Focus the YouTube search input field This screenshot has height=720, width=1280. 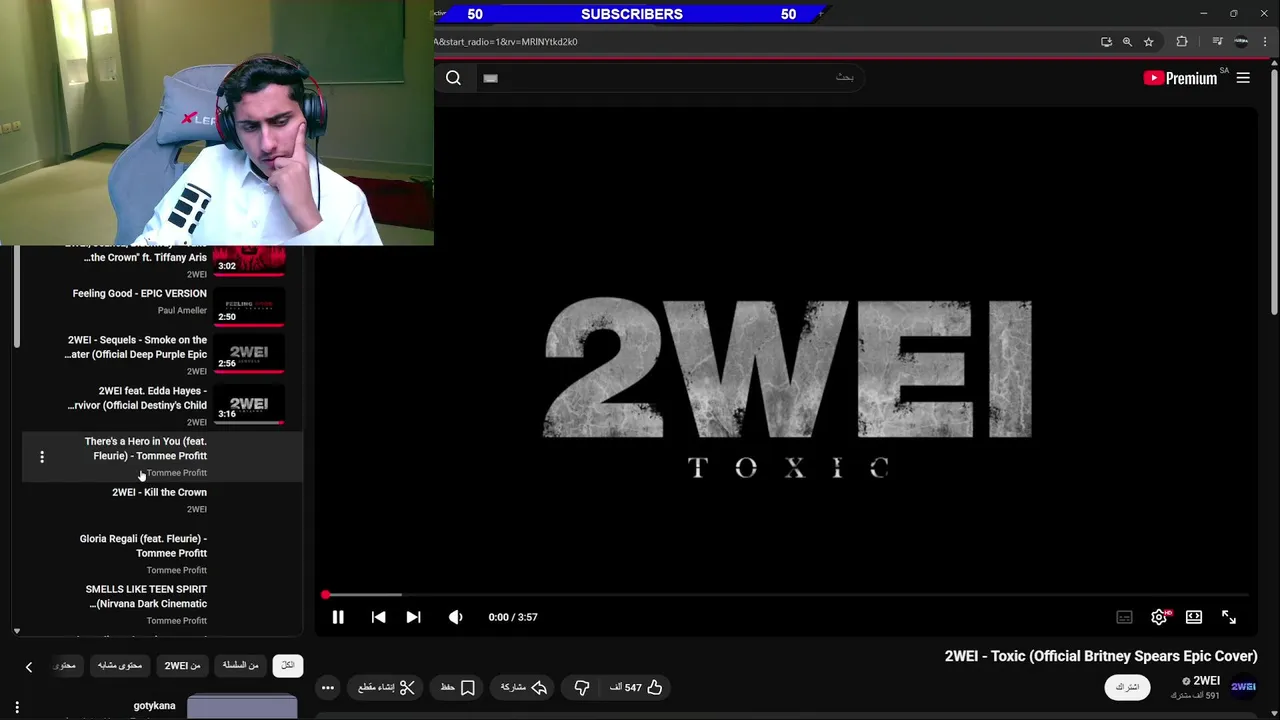pyautogui.click(x=668, y=78)
